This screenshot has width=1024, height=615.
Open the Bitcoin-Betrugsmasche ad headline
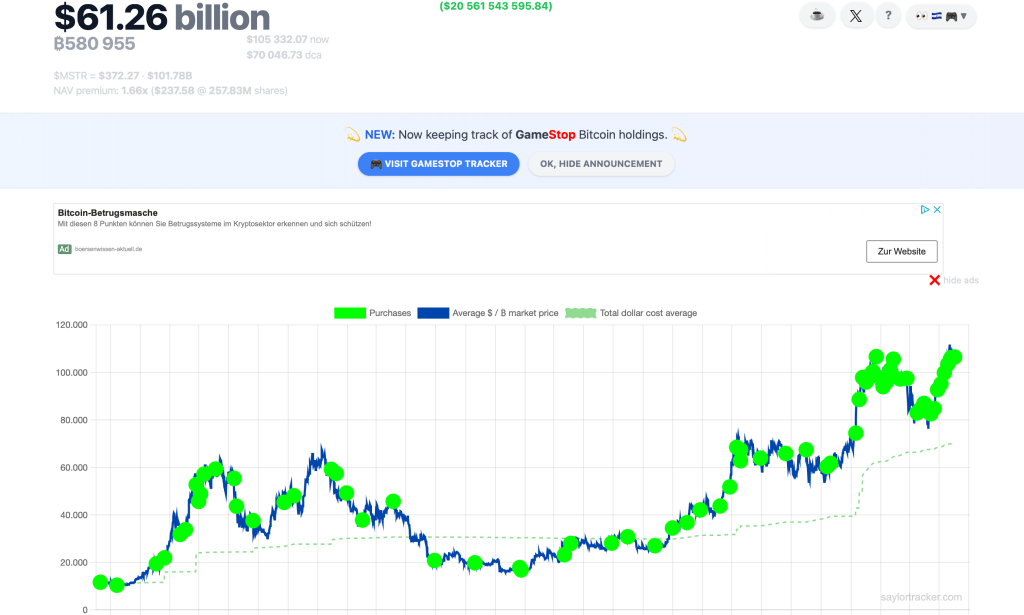tap(108, 213)
